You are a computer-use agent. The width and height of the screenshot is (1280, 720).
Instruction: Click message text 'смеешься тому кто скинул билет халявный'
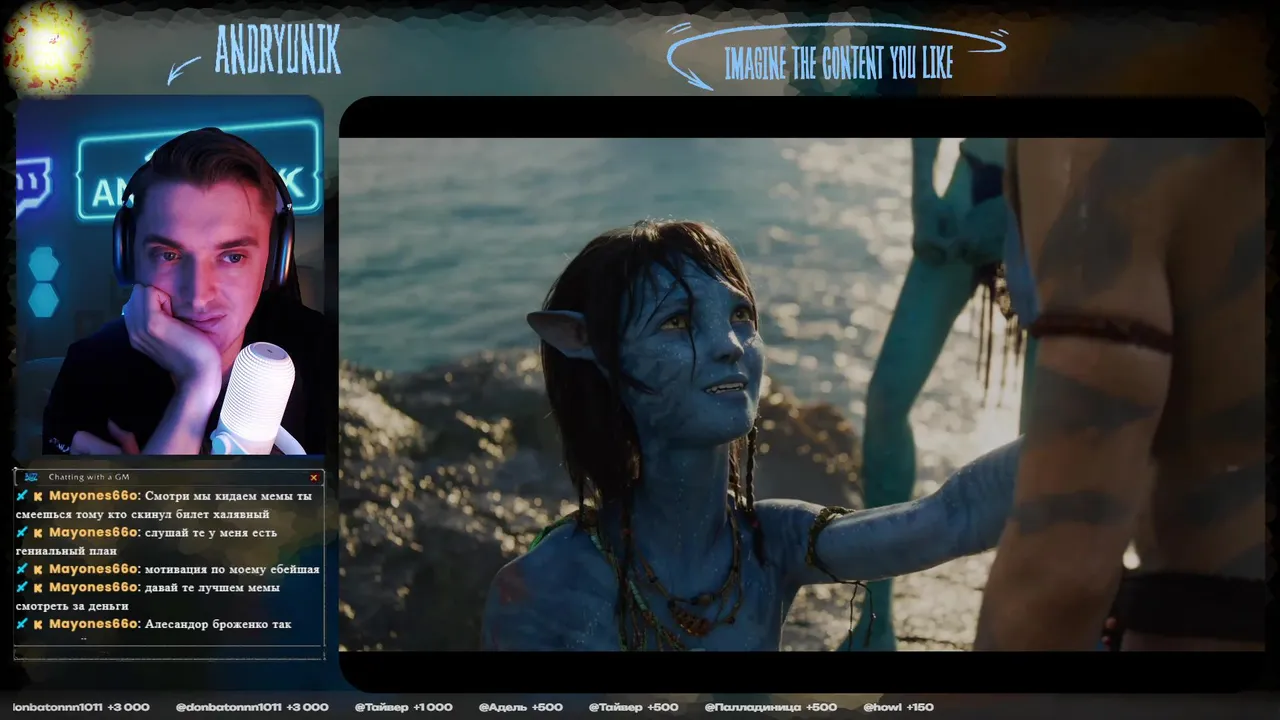143,514
